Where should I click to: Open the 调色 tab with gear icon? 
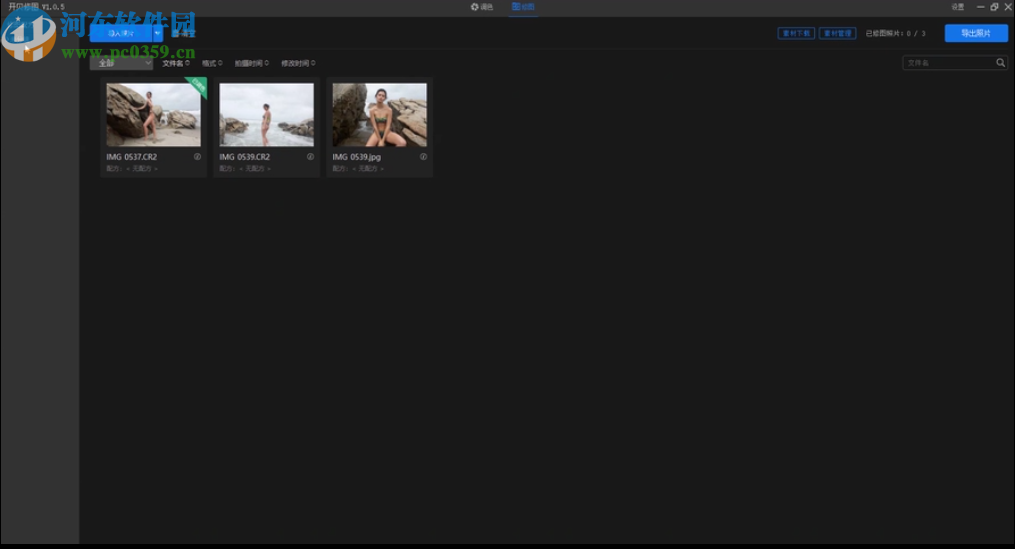coord(482,7)
